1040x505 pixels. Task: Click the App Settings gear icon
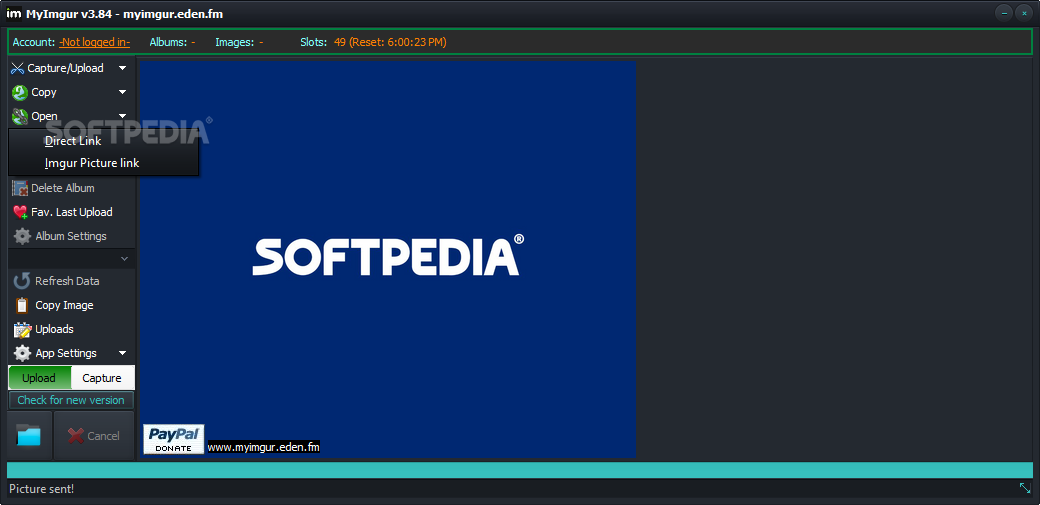pyautogui.click(x=22, y=353)
